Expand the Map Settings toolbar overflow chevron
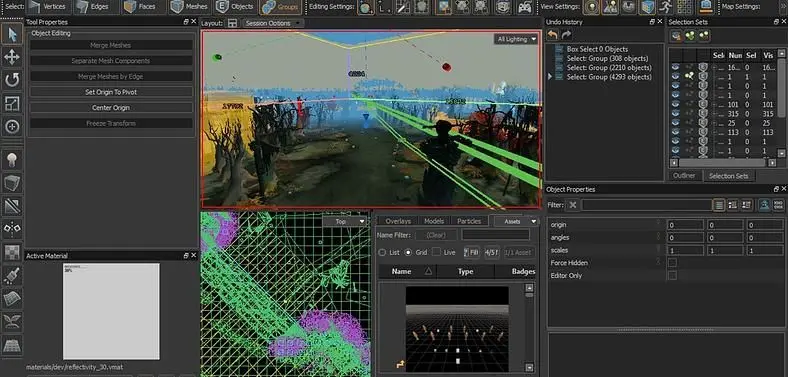788x377 pixels. (783, 7)
